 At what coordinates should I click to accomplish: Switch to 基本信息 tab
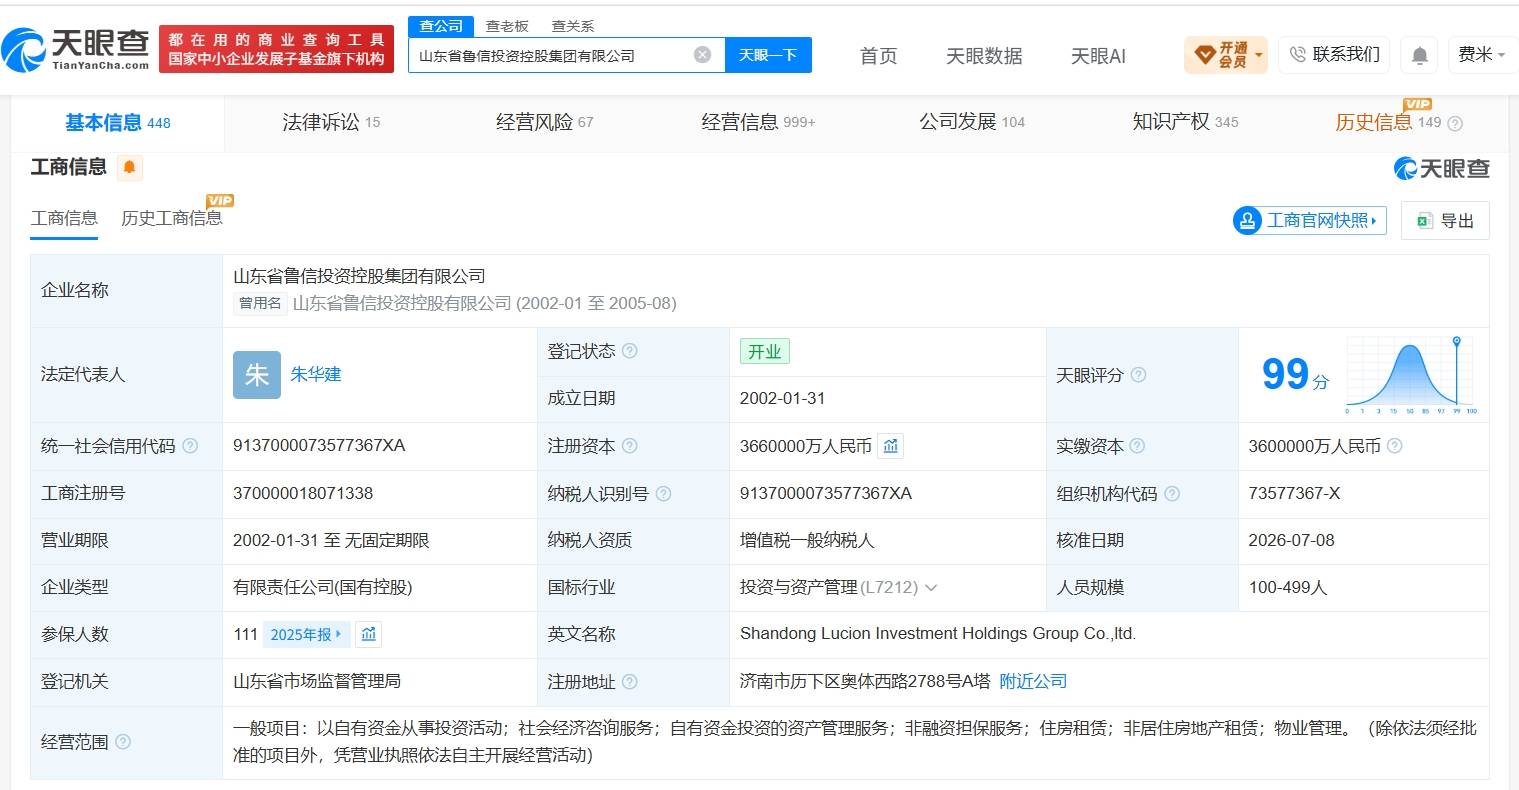pyautogui.click(x=118, y=123)
